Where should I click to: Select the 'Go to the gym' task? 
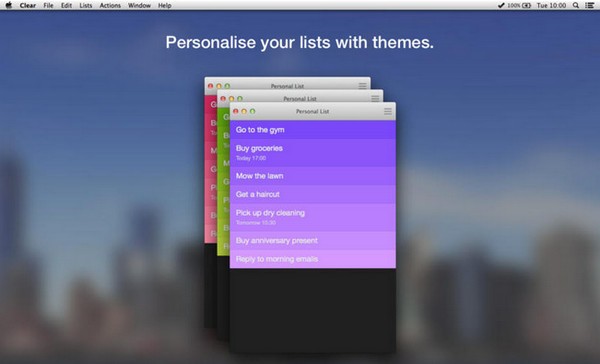(313, 130)
